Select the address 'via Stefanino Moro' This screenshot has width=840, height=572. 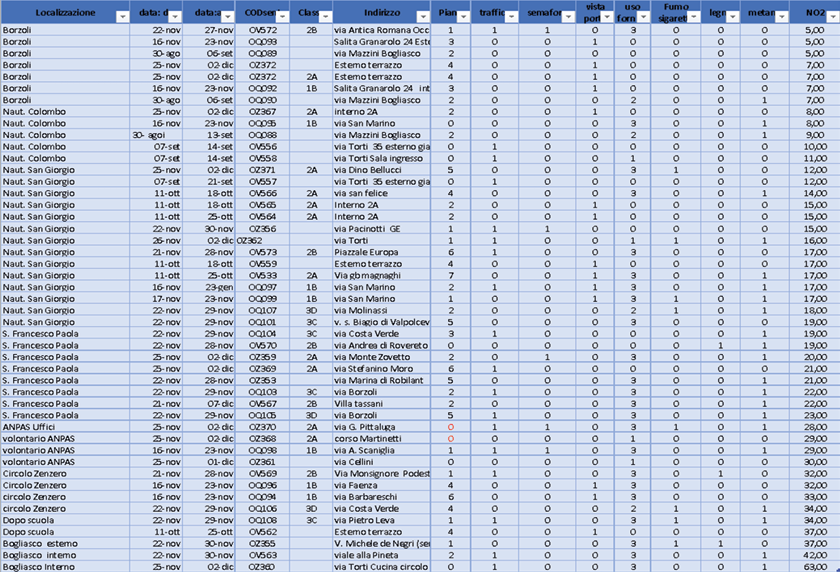381,369
